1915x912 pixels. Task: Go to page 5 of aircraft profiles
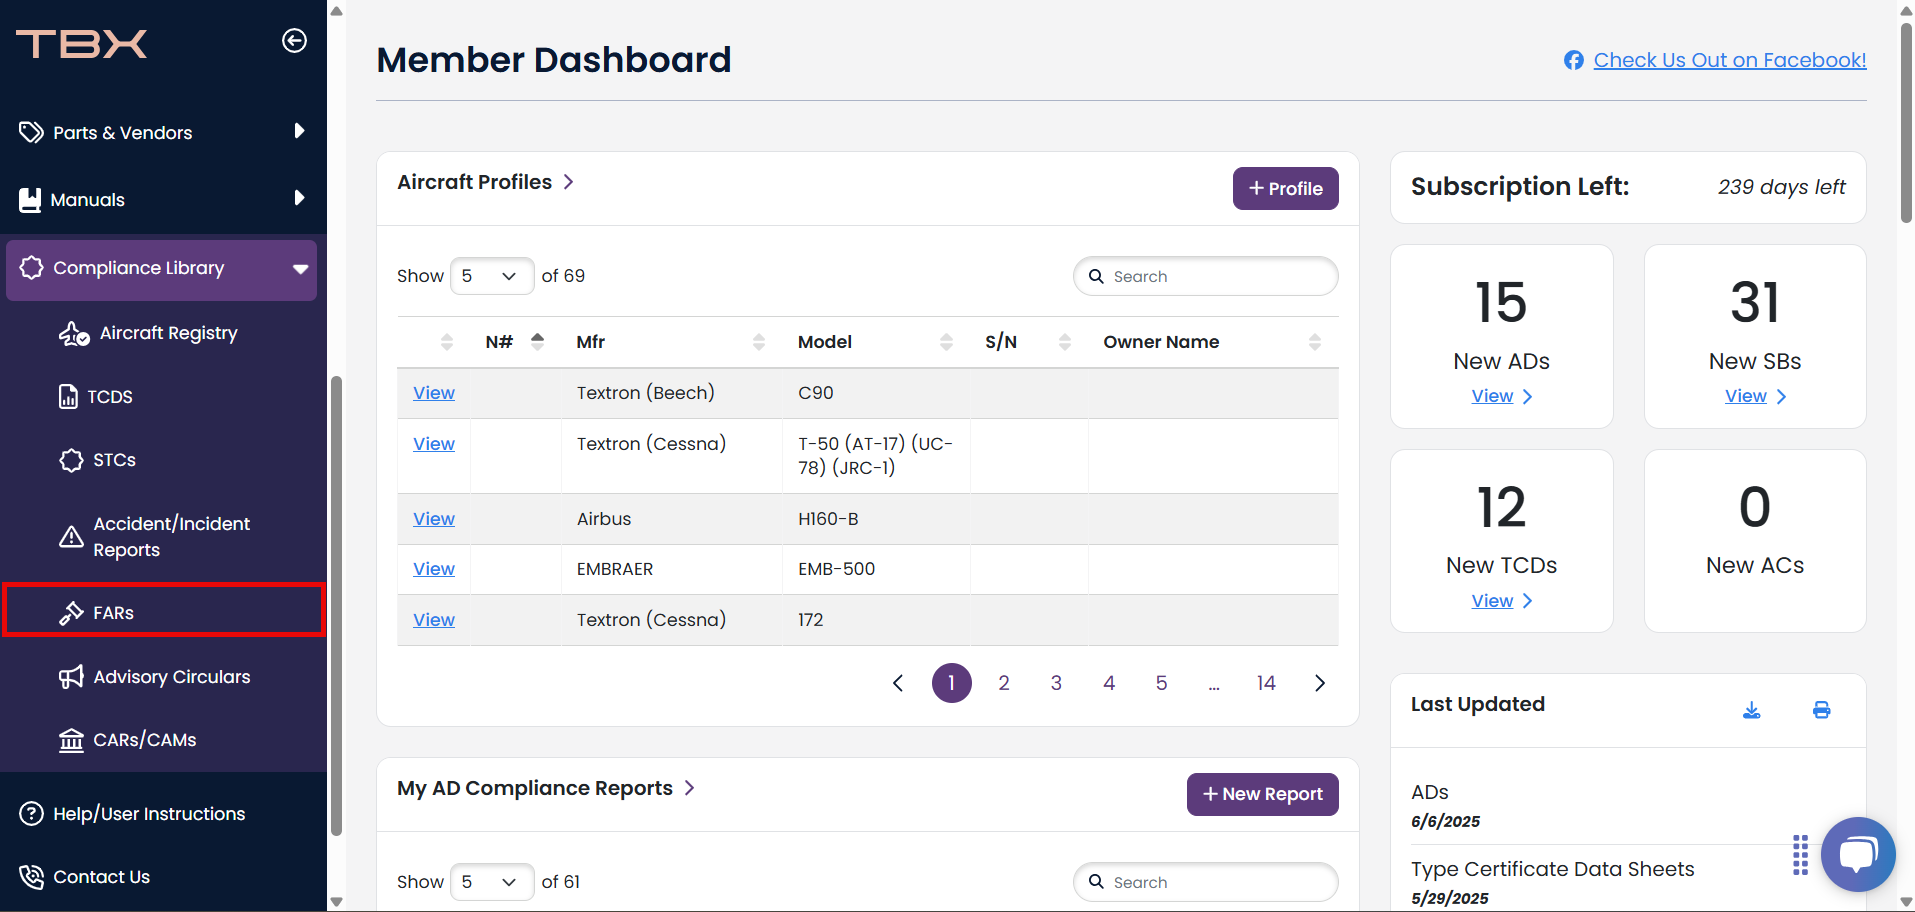[1161, 683]
